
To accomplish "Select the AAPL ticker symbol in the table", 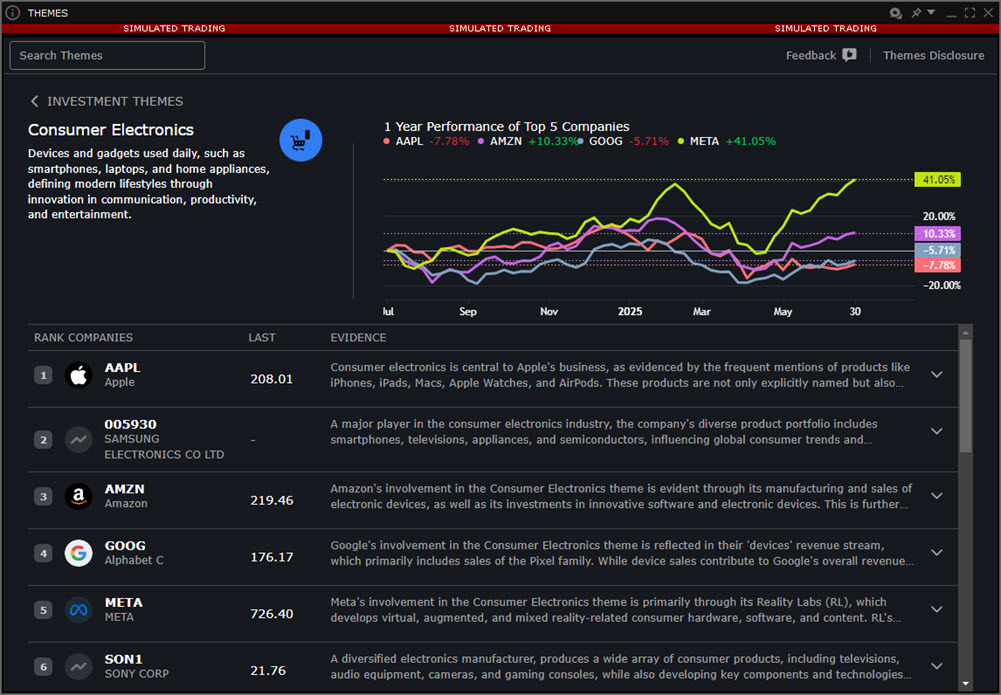I will [123, 368].
